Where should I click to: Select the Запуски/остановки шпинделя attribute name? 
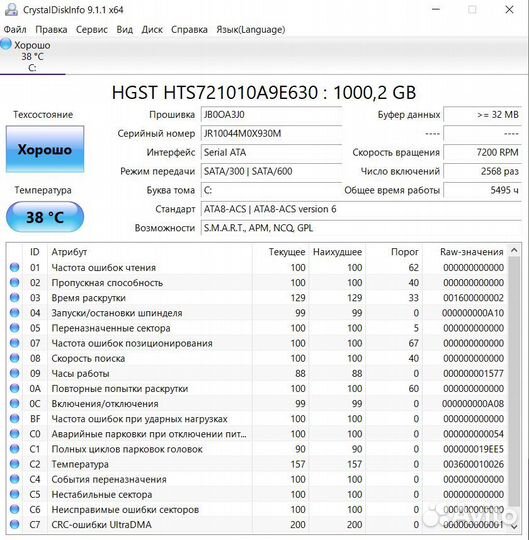(x=117, y=313)
